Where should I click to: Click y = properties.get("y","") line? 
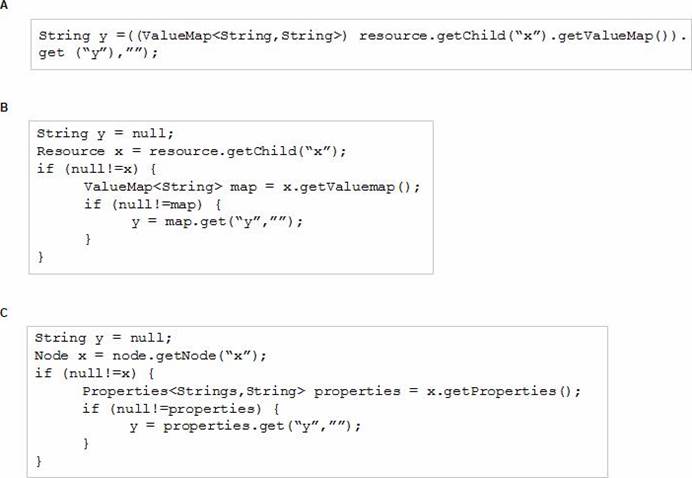(x=245, y=426)
